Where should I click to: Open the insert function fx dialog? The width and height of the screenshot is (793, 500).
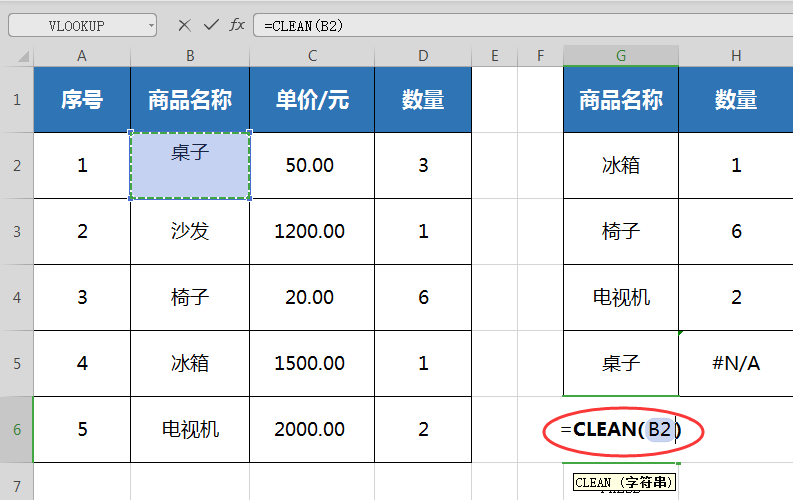click(237, 25)
